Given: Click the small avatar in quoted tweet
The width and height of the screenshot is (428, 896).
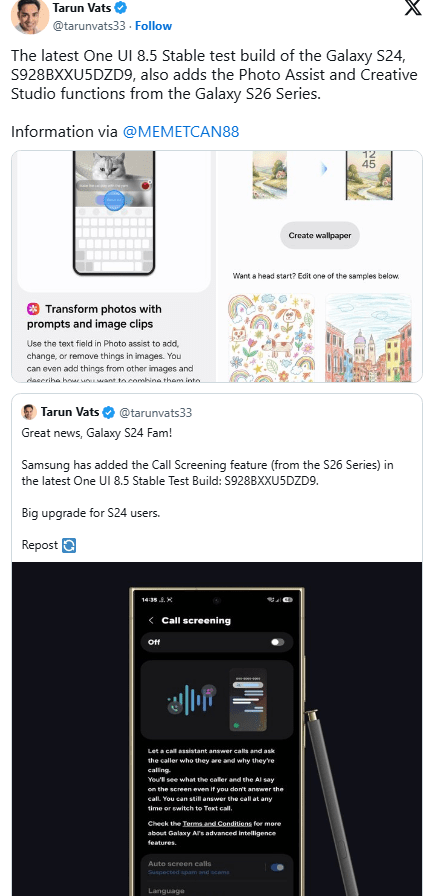Looking at the screenshot, I should (x=29, y=412).
